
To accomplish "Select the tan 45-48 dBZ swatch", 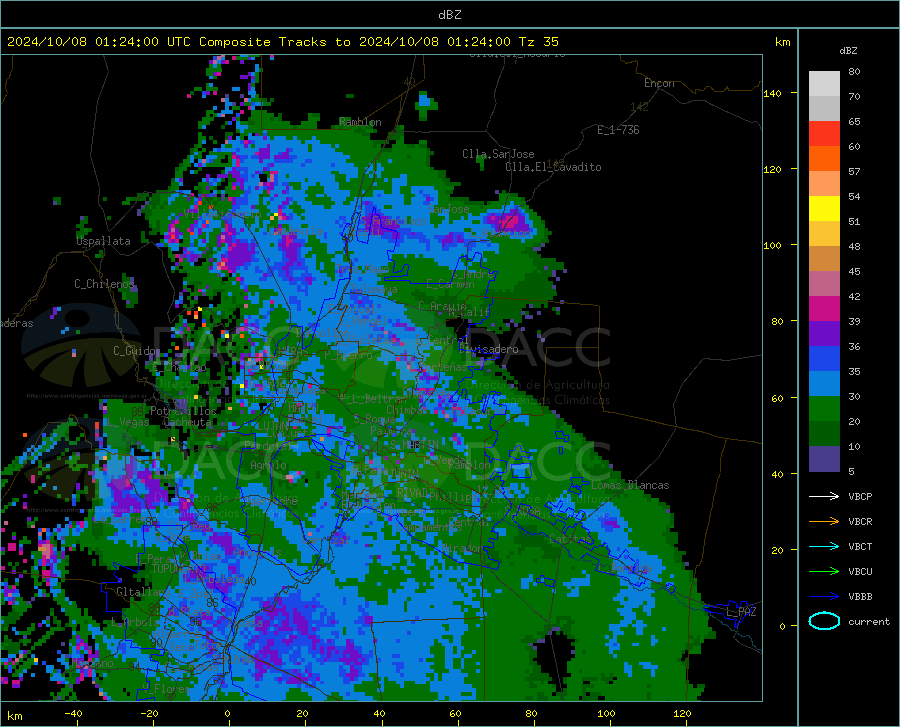I will 824,259.
